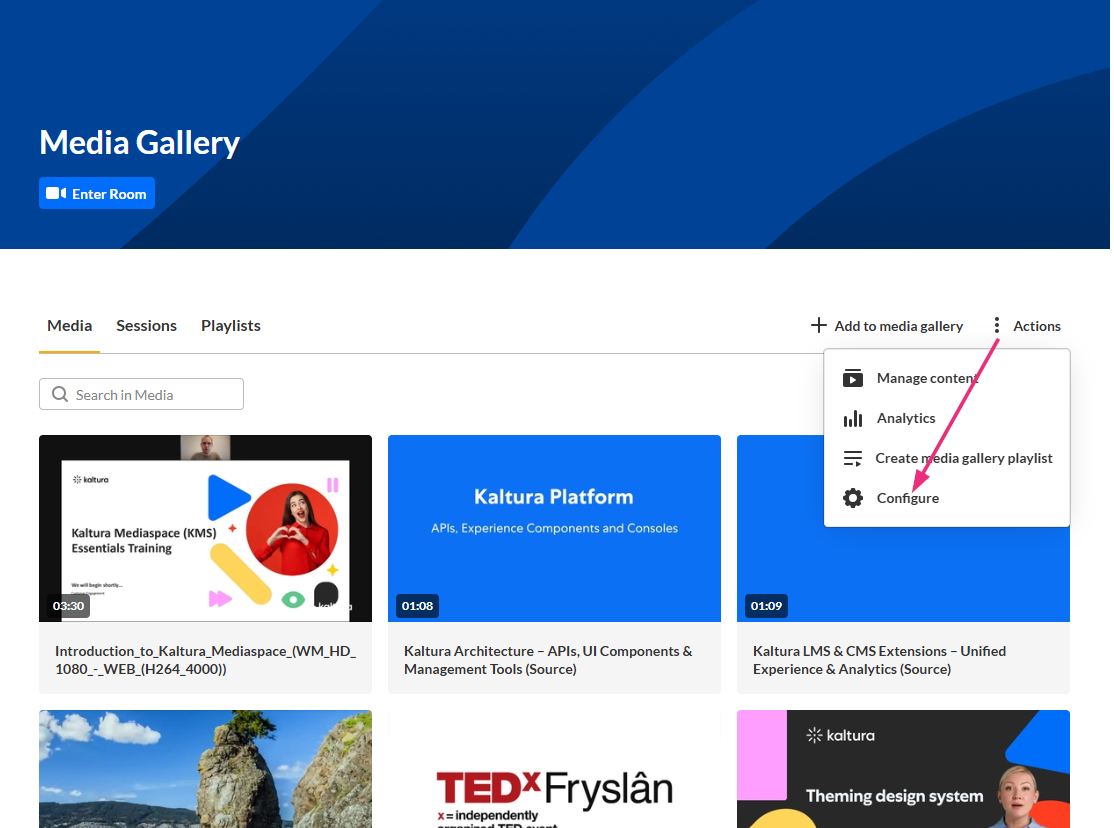The image size is (1114, 828).
Task: Select Configure from Actions menu
Action: [x=946, y=498]
